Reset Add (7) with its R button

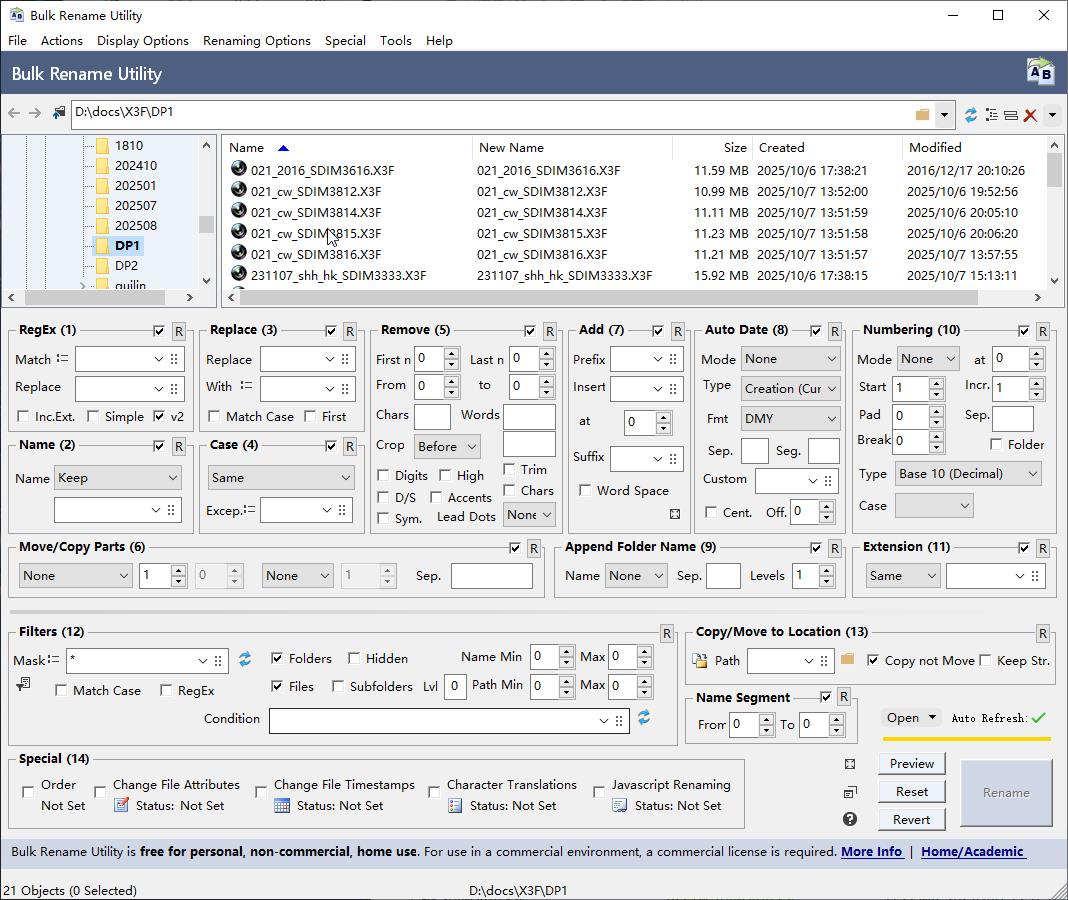678,332
